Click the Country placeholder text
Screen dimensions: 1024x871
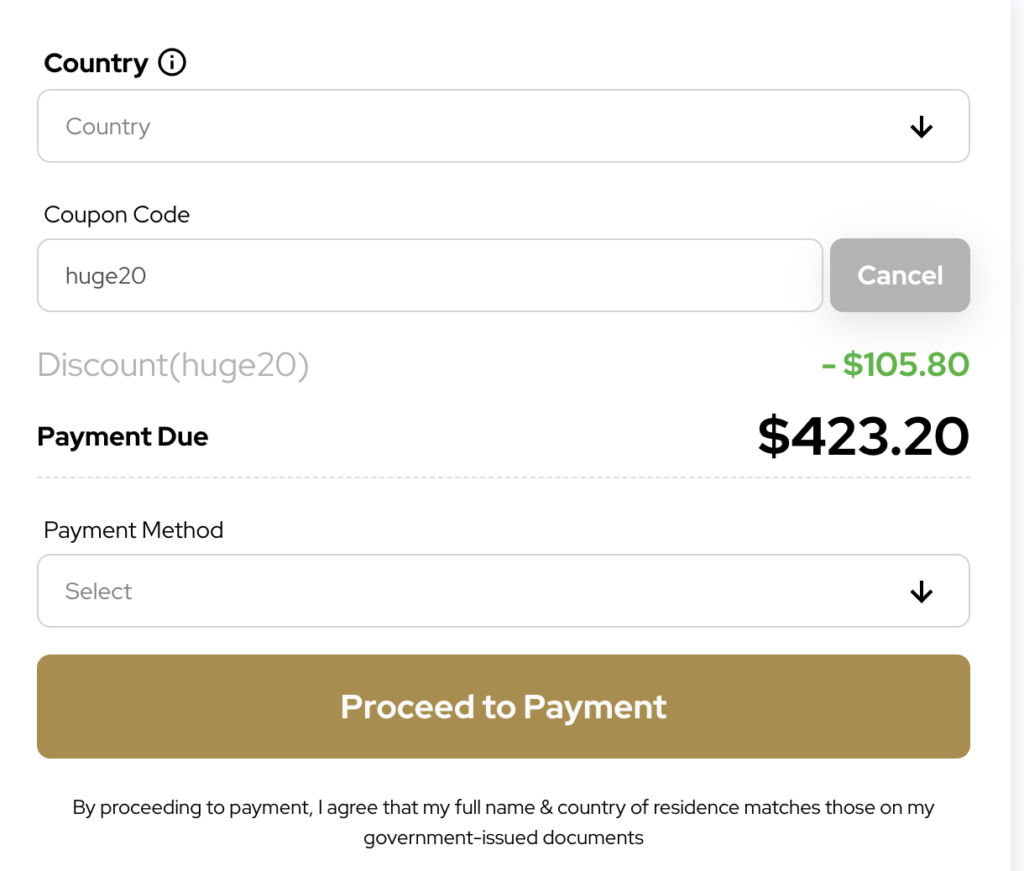click(x=108, y=127)
